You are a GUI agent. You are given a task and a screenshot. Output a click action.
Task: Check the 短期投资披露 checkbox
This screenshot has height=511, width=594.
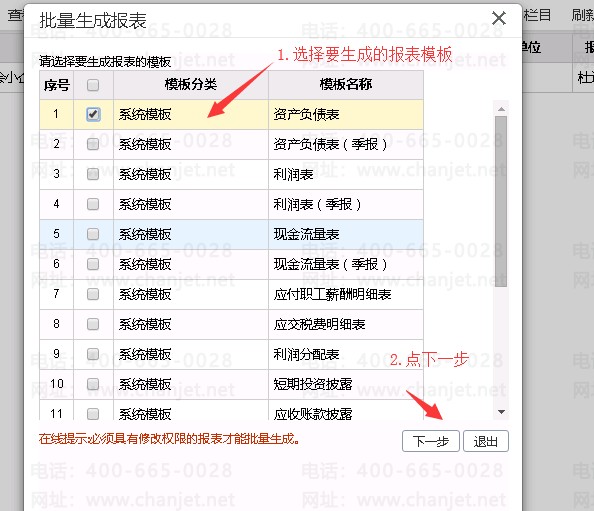click(x=93, y=384)
